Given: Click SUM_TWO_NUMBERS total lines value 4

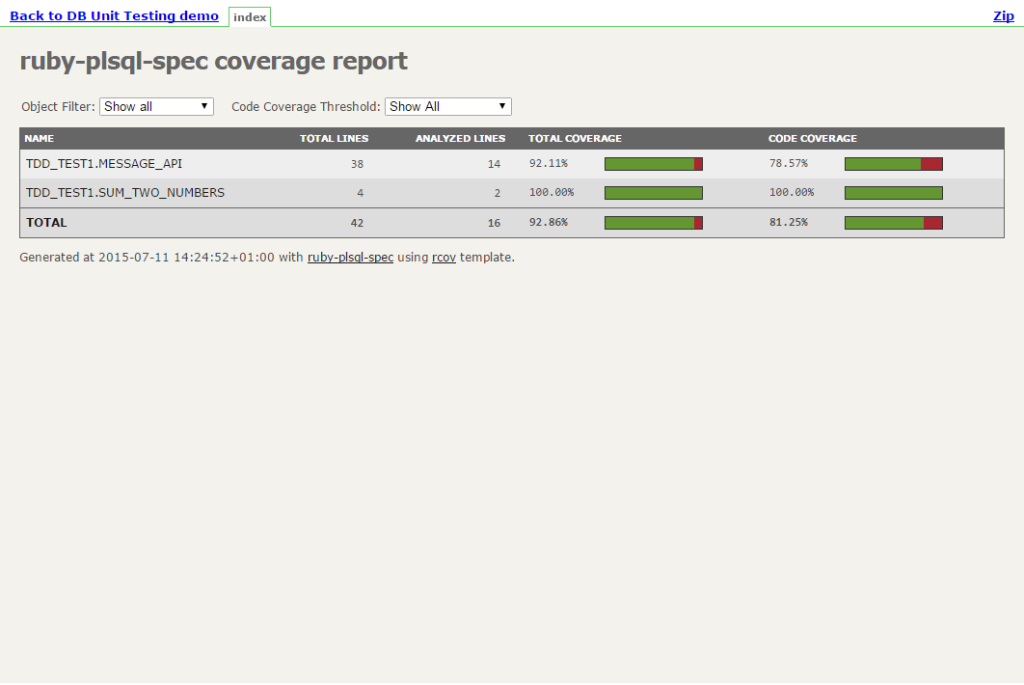Looking at the screenshot, I should (360, 193).
